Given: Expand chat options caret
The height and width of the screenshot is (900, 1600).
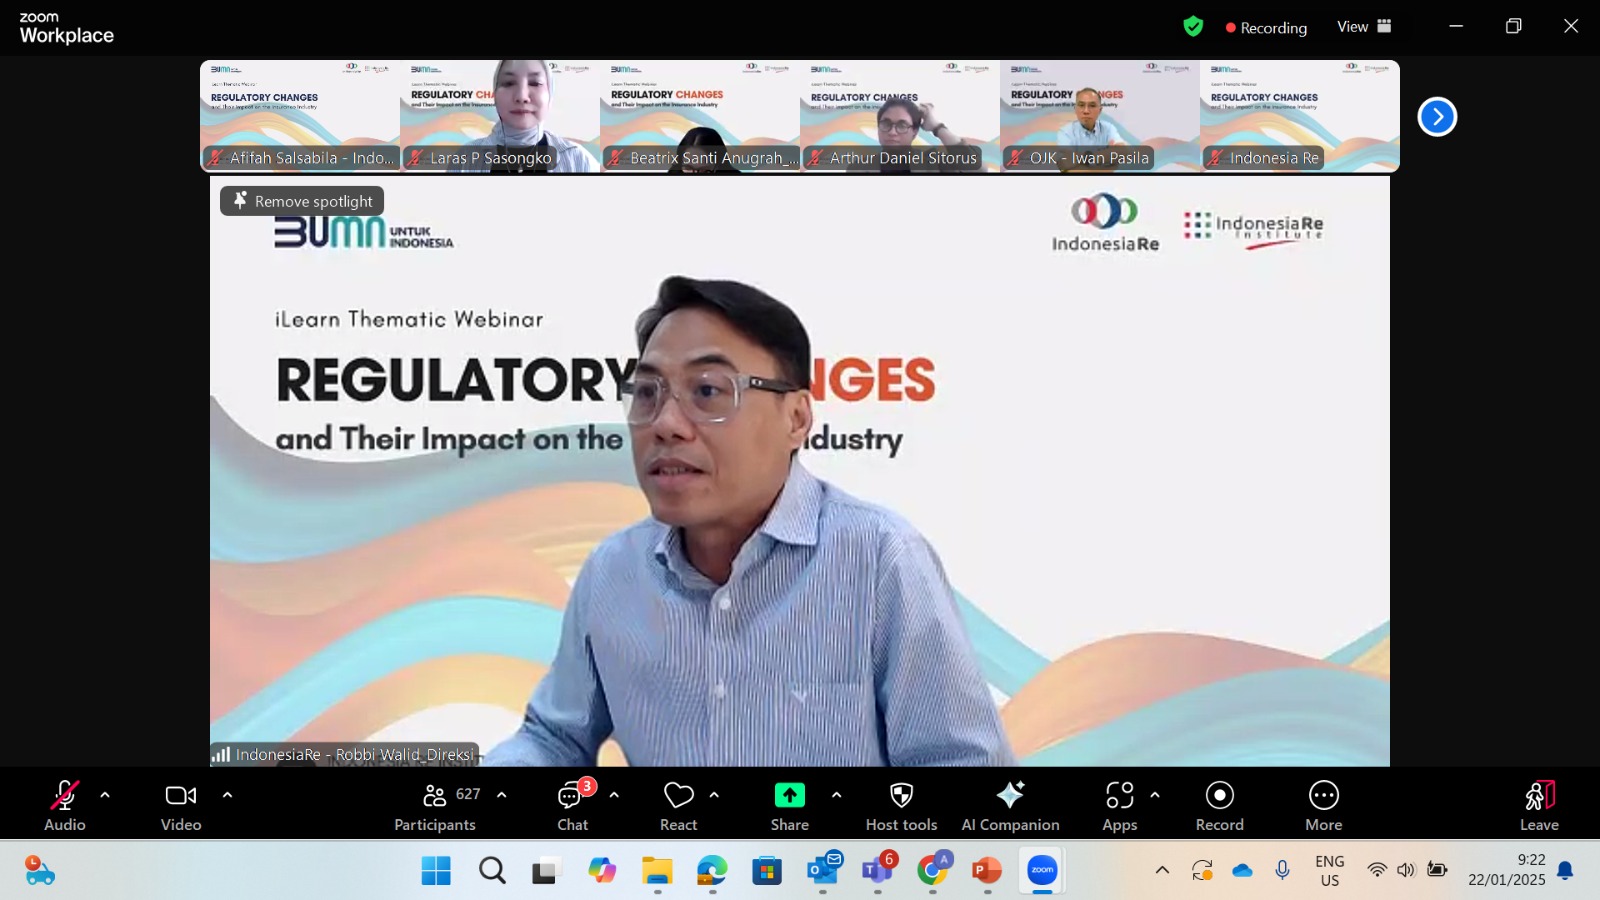Looking at the screenshot, I should (614, 795).
